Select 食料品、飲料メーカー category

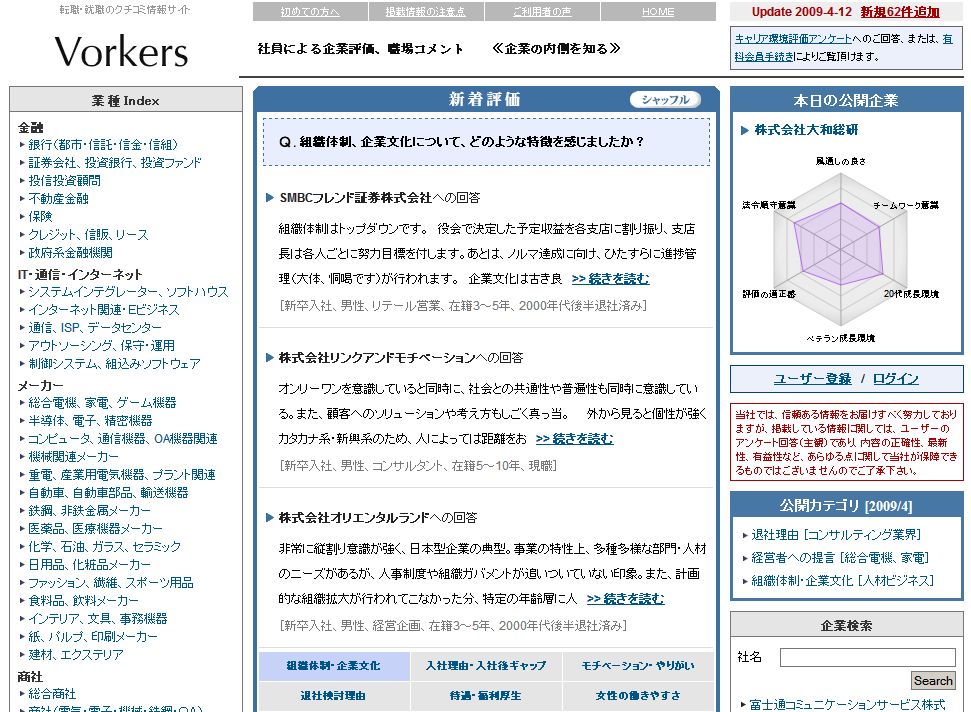pos(84,601)
